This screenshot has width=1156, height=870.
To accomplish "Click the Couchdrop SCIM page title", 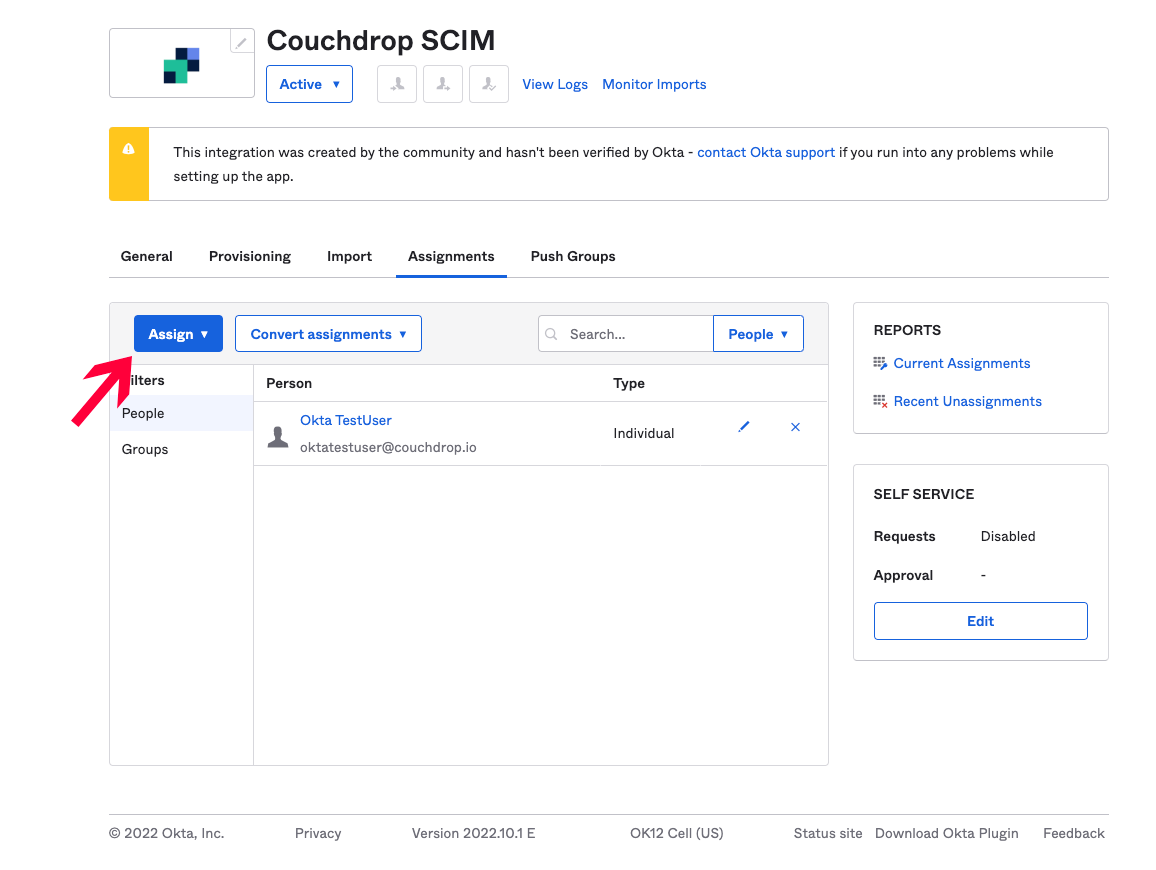I will (380, 41).
